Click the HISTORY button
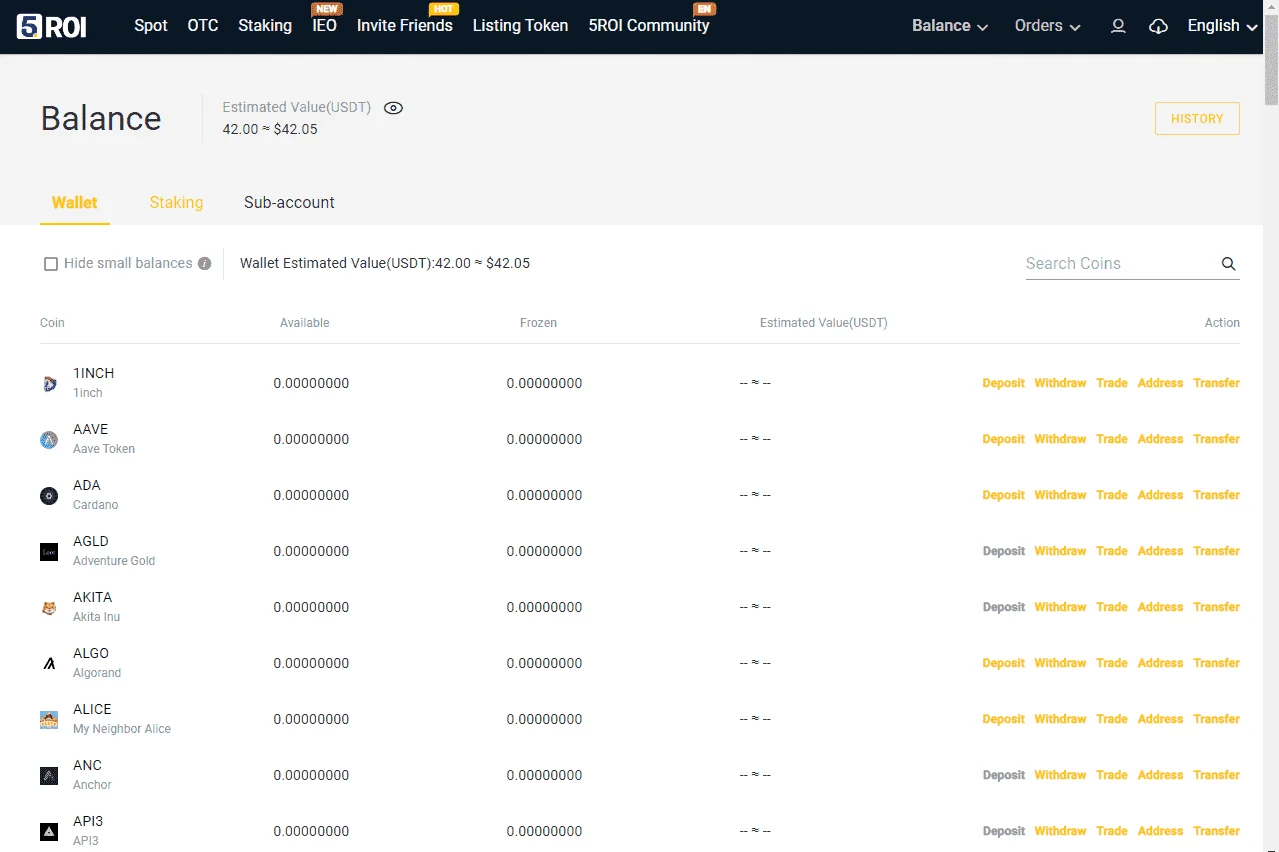 pos(1197,118)
